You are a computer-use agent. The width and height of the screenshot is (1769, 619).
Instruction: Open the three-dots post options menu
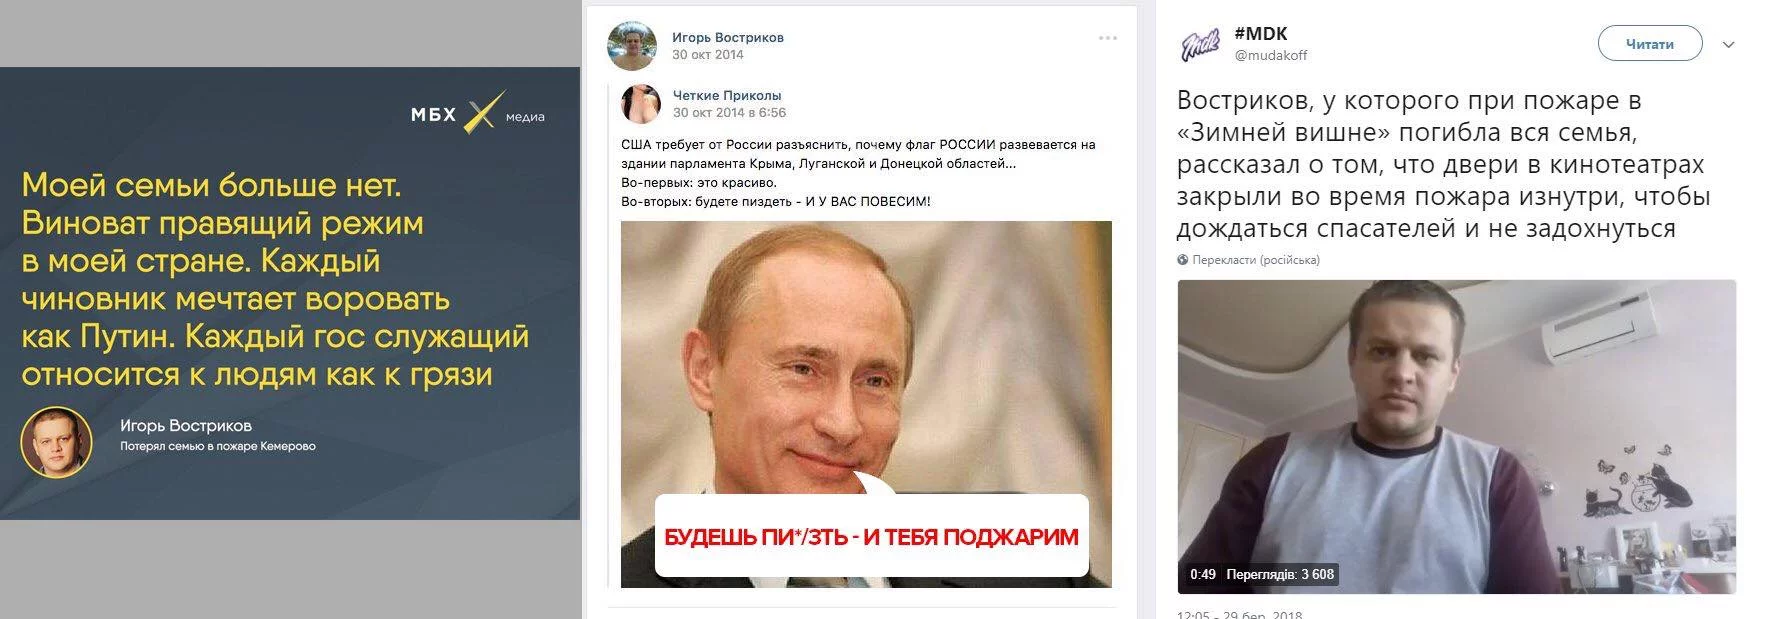point(1107,38)
